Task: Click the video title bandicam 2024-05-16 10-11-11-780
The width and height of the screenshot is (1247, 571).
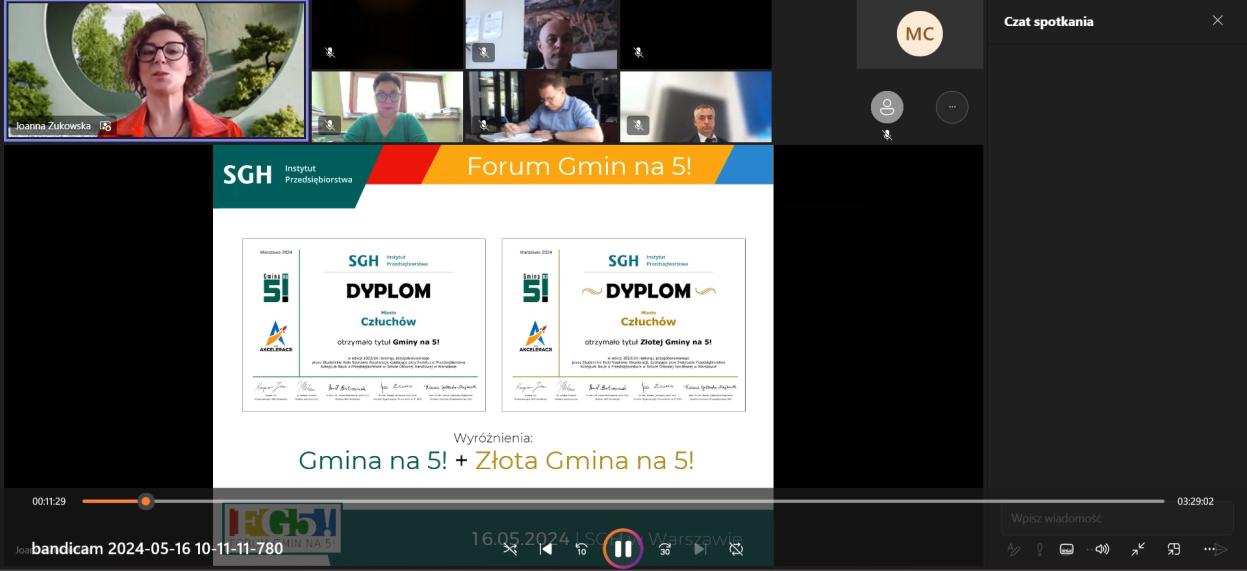Action: (x=157, y=548)
